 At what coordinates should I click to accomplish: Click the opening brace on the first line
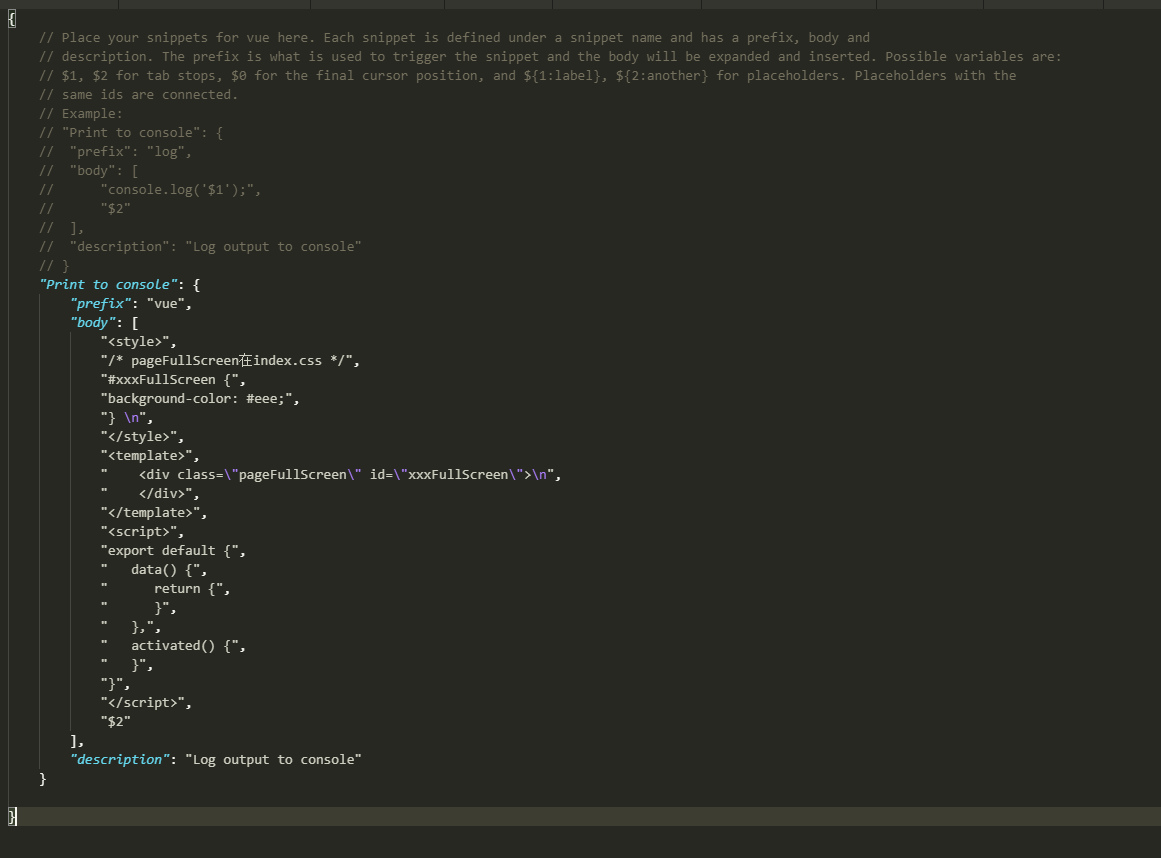(x=12, y=19)
